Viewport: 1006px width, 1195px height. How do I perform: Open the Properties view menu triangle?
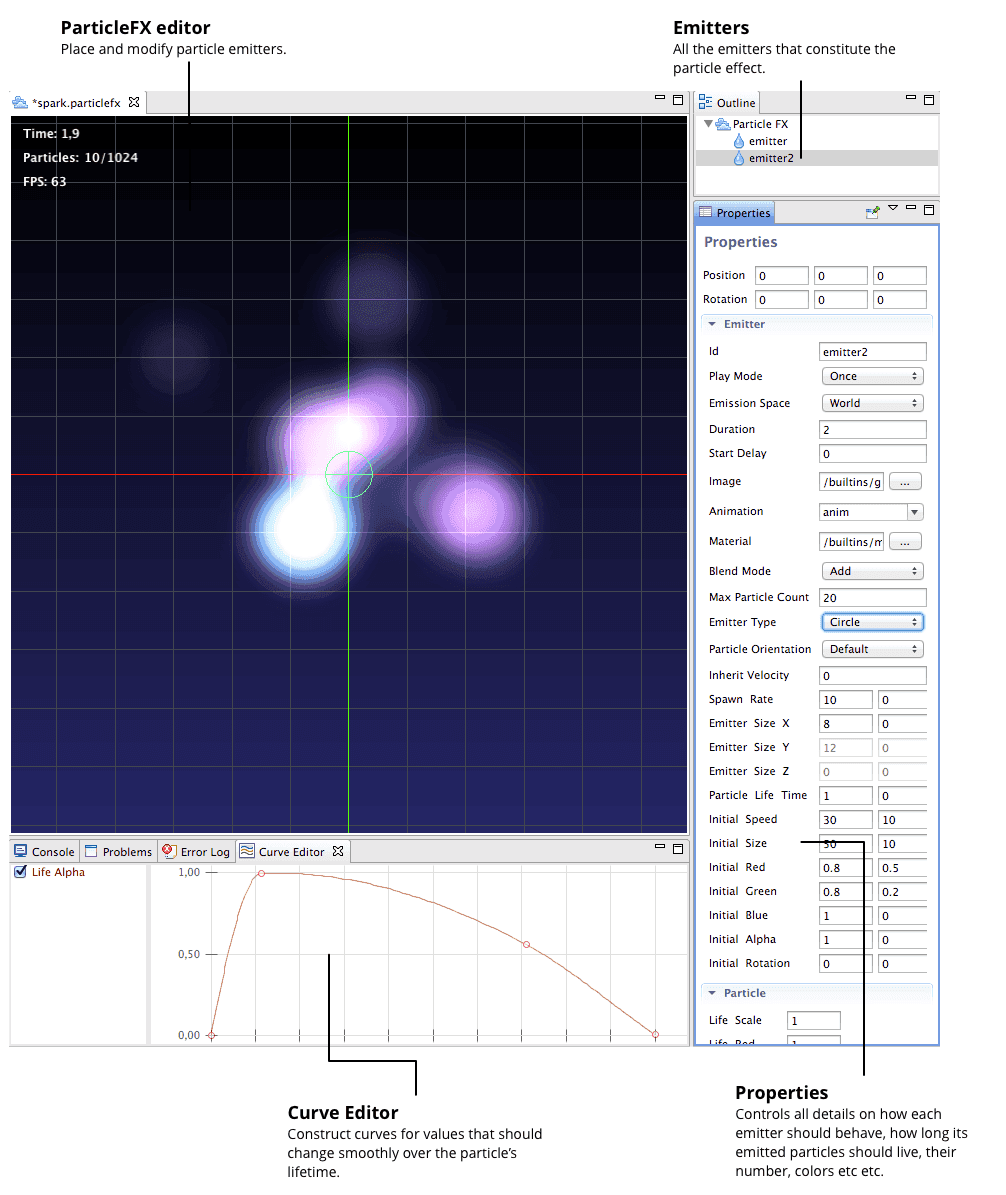pos(893,209)
